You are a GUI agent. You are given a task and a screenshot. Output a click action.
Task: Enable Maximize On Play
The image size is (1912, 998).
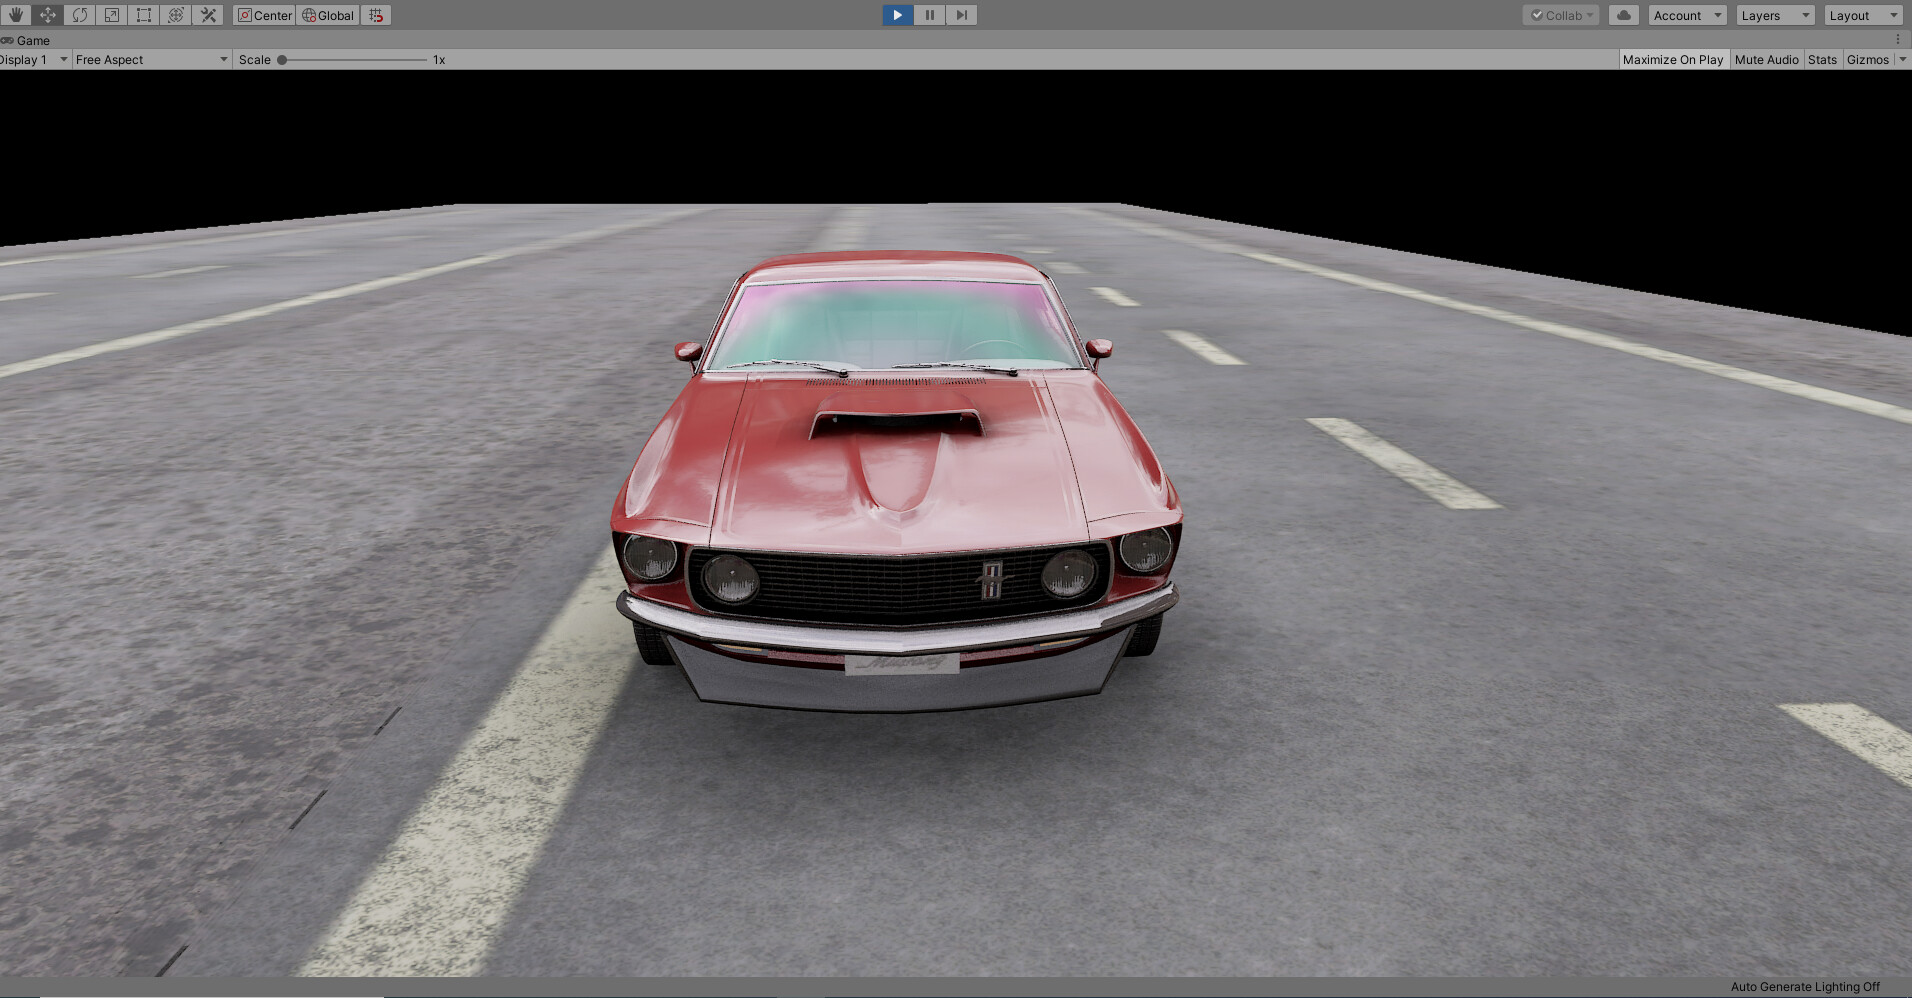1673,59
